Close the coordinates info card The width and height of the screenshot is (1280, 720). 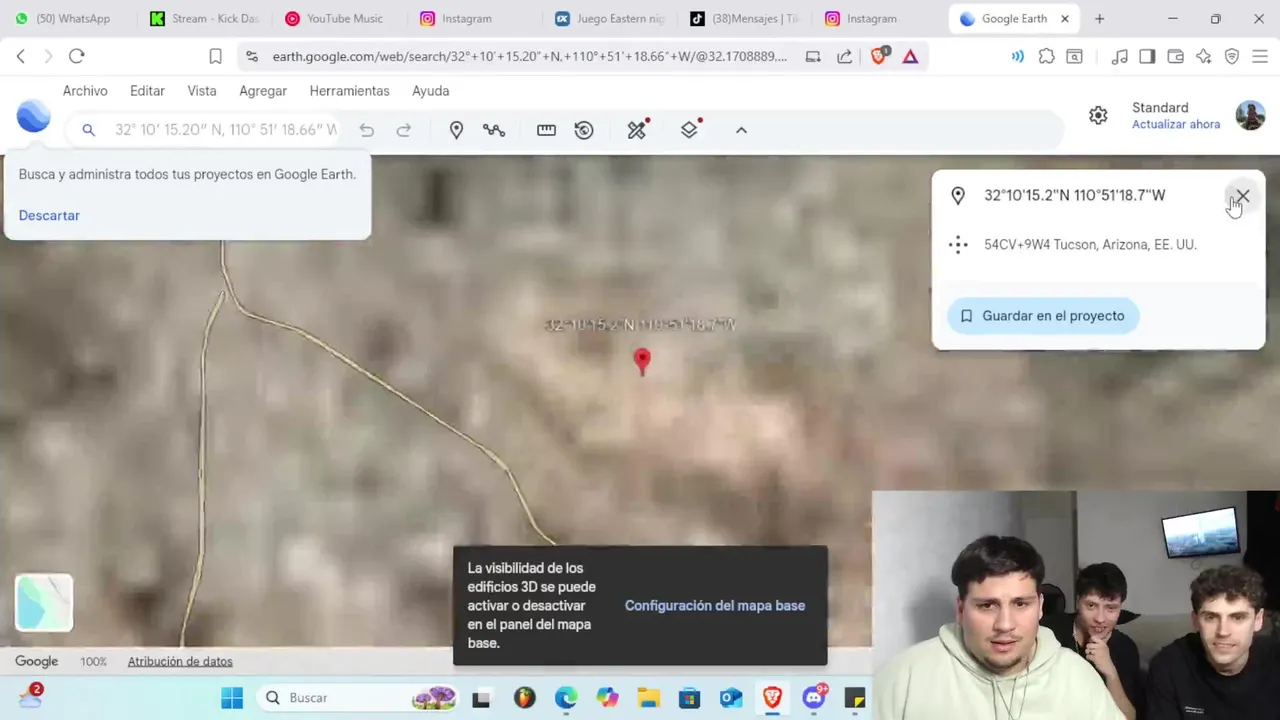1242,196
